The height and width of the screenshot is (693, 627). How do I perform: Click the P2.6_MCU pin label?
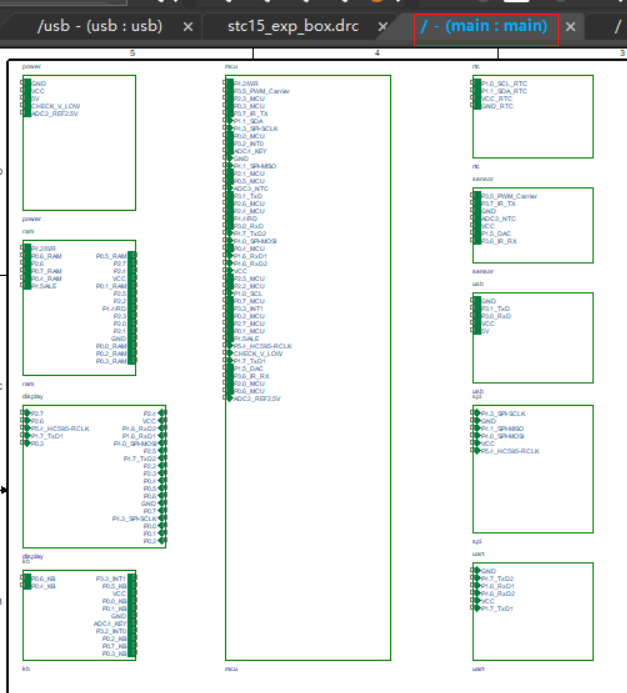coord(250,204)
